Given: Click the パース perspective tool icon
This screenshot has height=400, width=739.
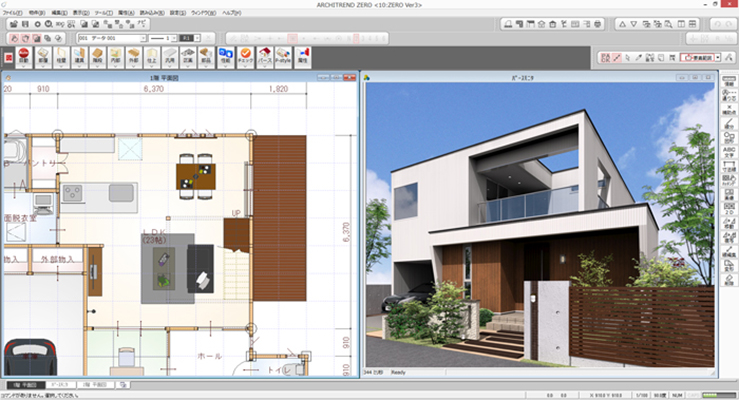Looking at the screenshot, I should (265, 57).
